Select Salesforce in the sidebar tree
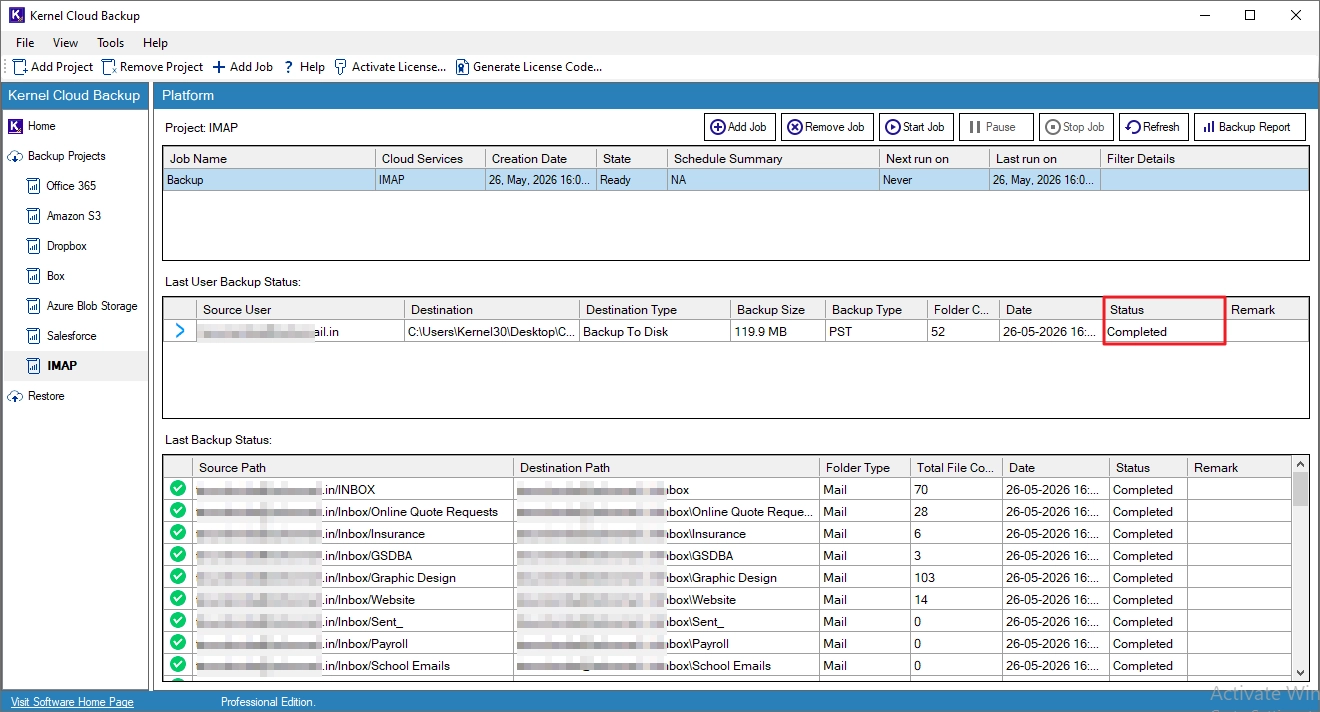This screenshot has height=712, width=1320. (x=71, y=336)
